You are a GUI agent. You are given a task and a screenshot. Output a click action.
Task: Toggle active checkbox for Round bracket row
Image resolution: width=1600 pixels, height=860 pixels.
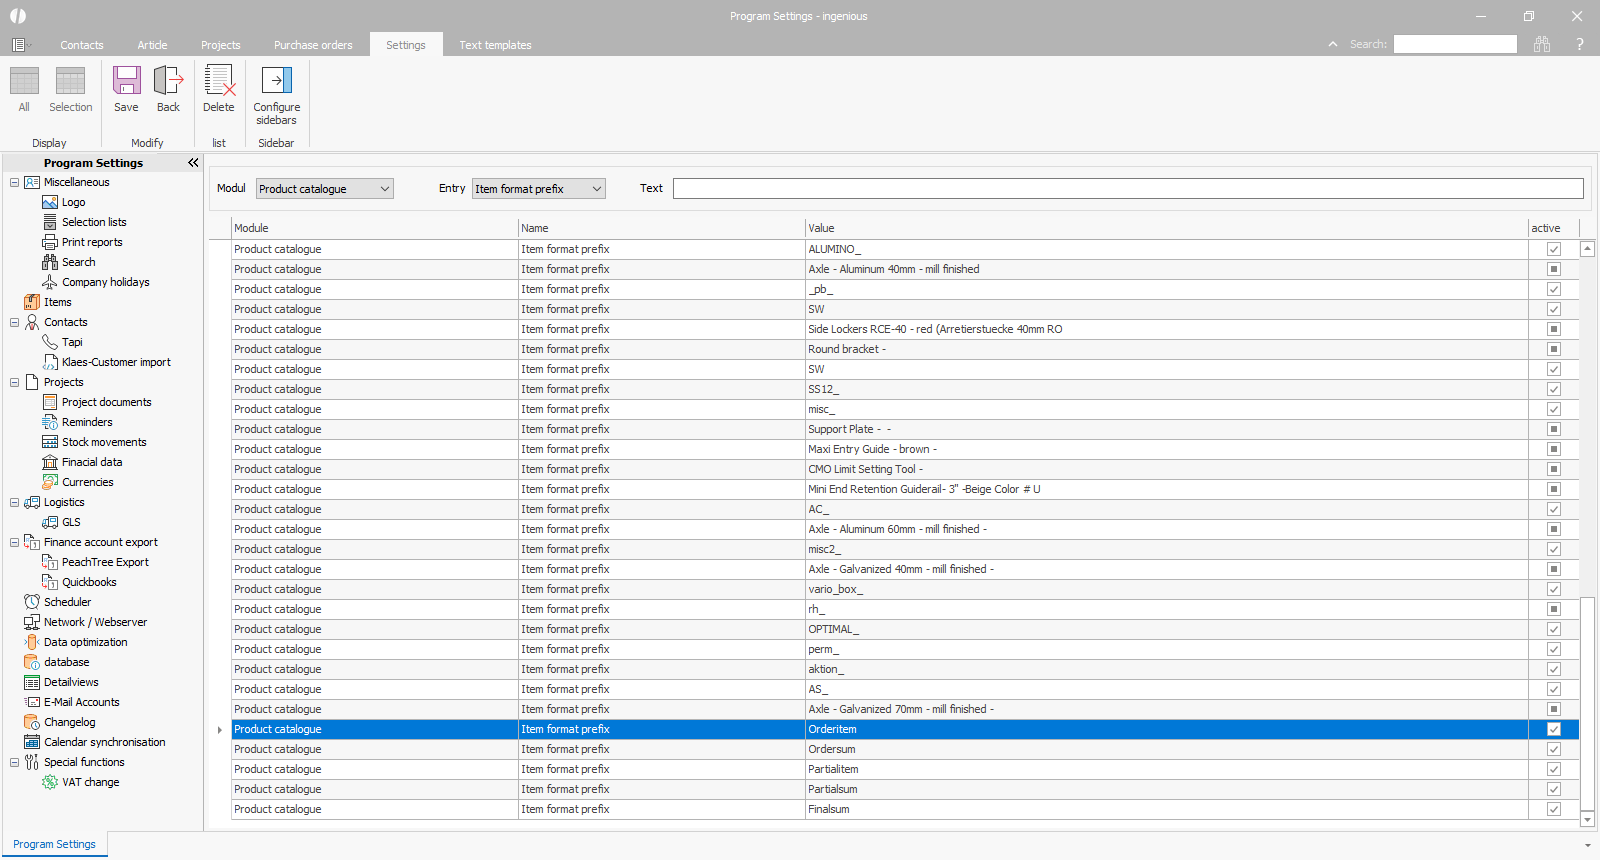coord(1553,349)
